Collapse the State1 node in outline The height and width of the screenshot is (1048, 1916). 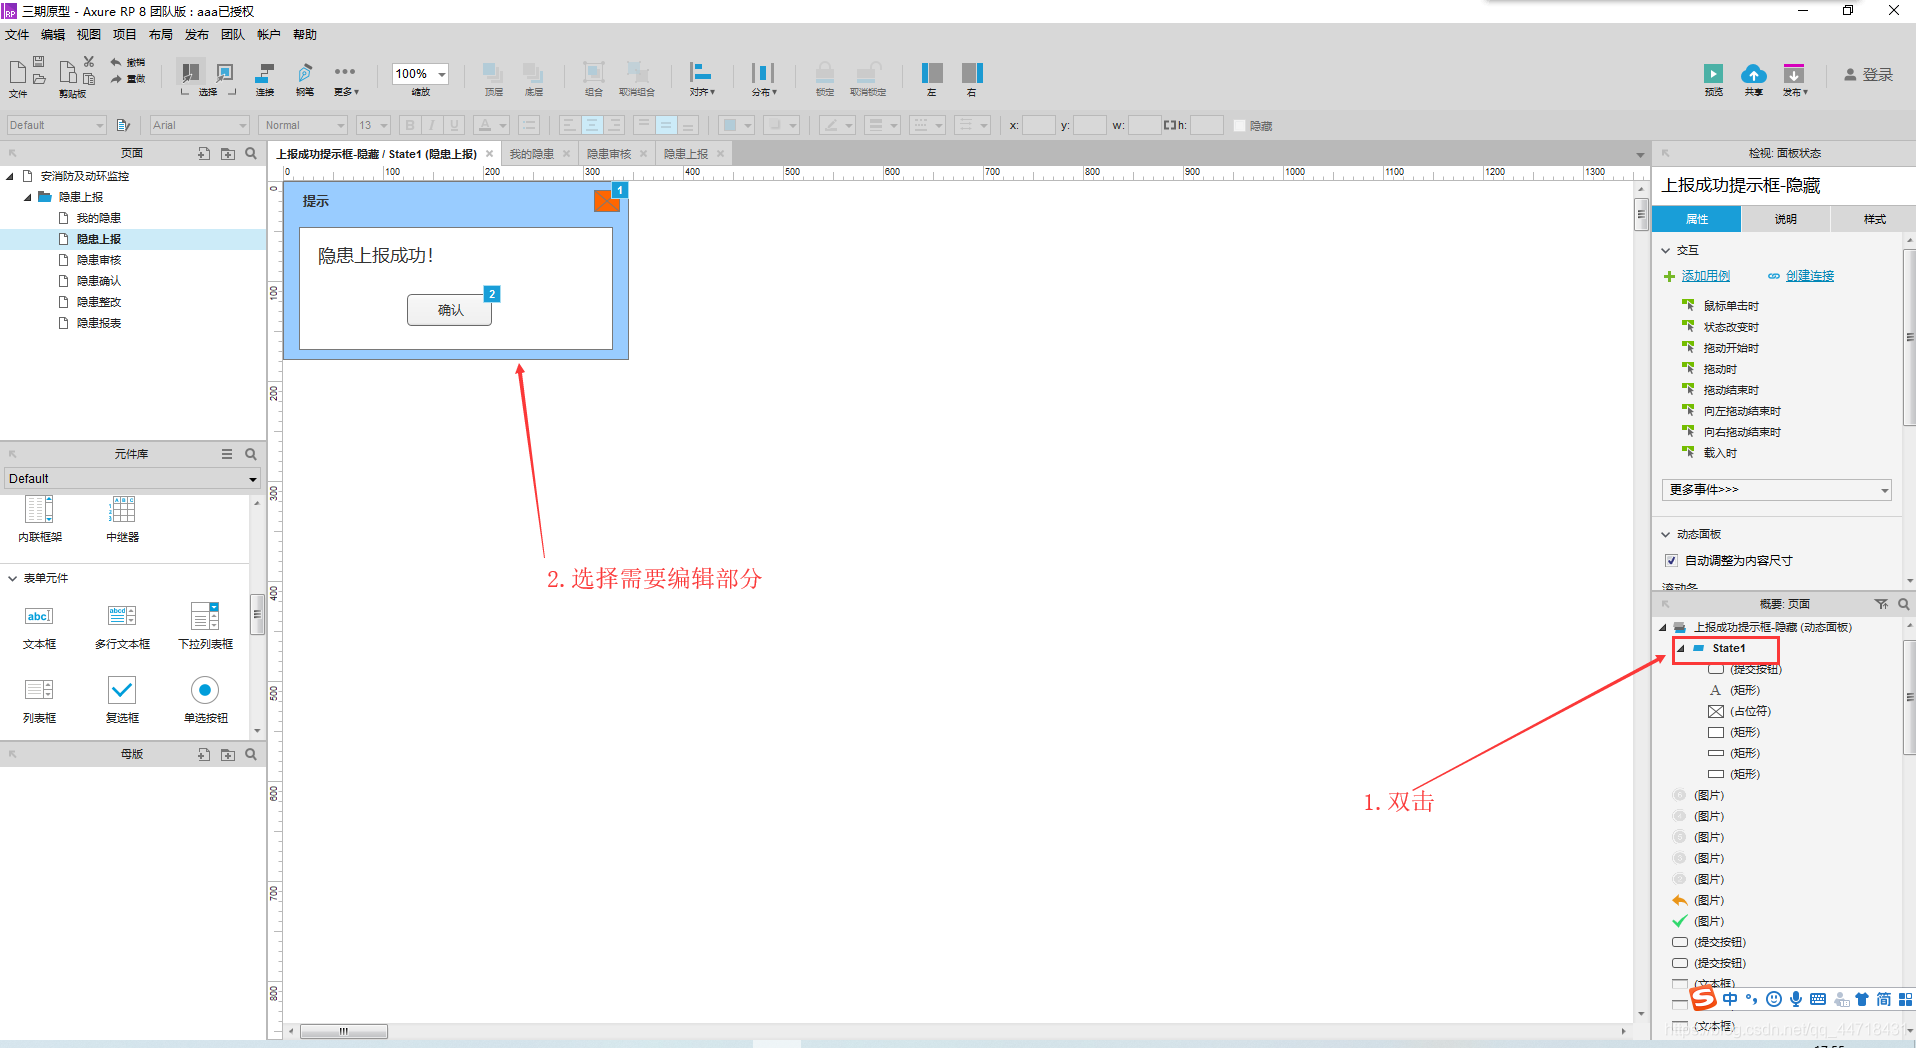click(1681, 648)
